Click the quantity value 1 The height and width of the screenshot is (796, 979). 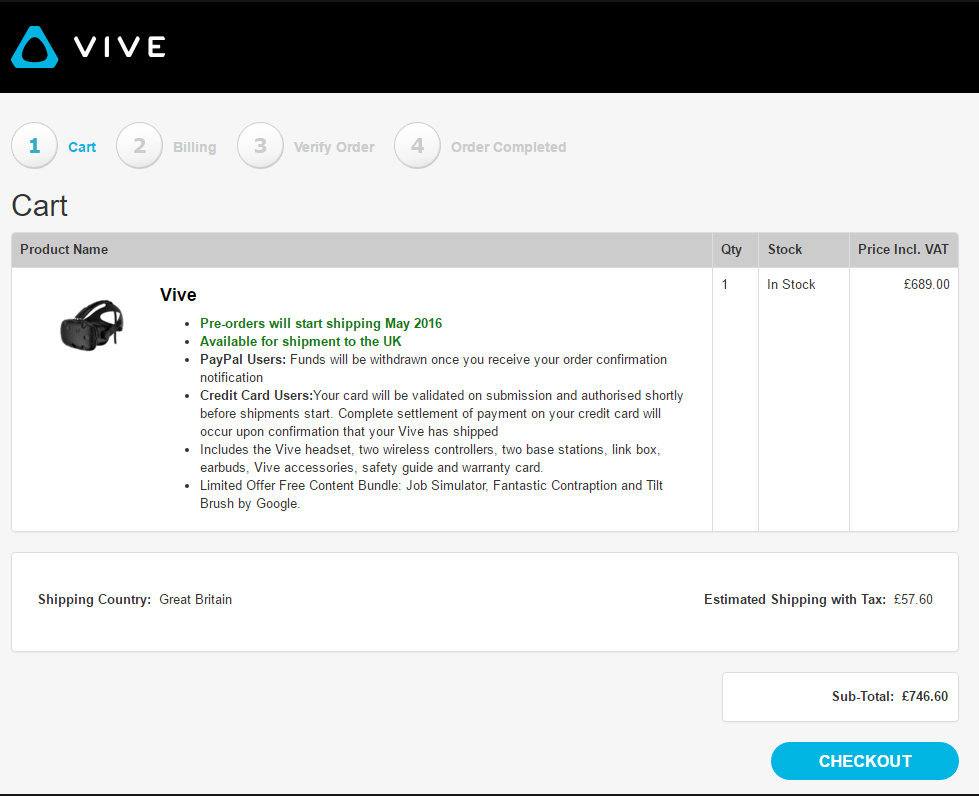tap(725, 285)
